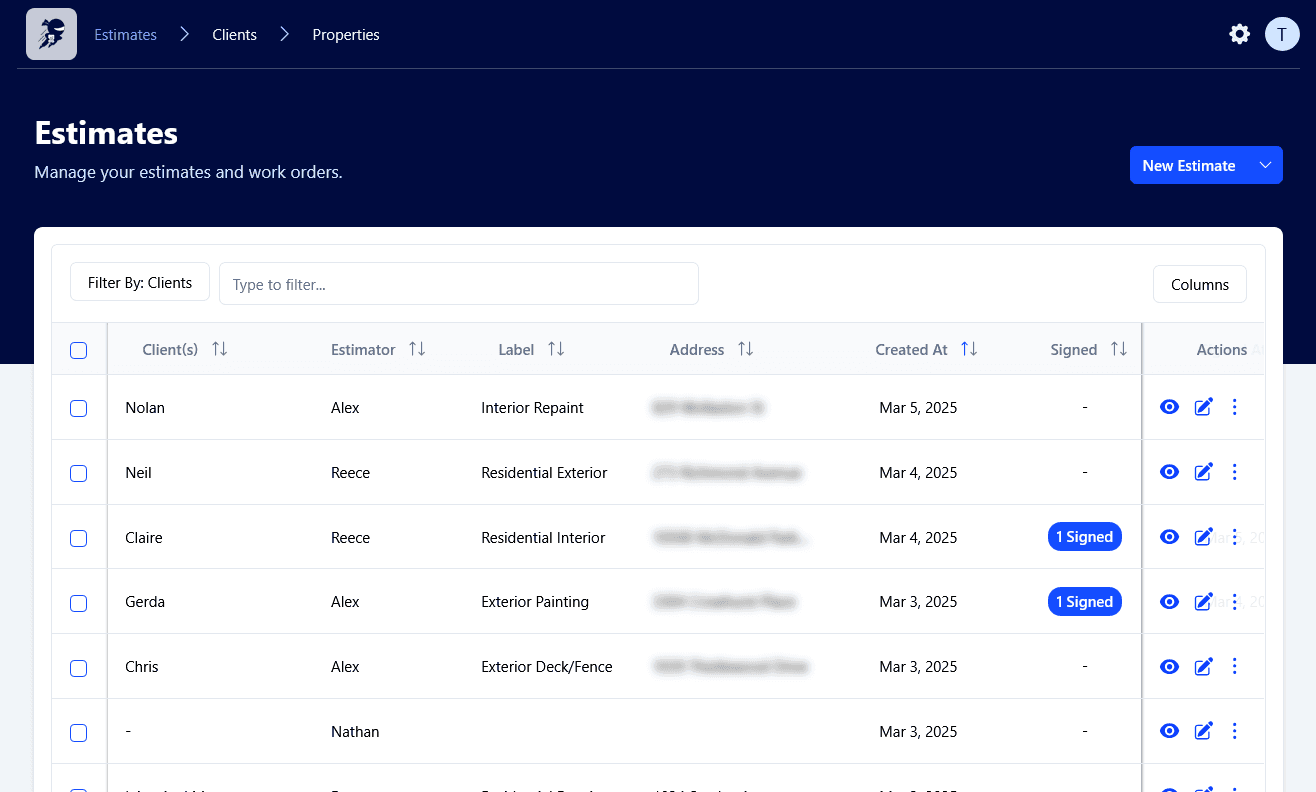Screen dimensions: 1316x792
Task: Check the select-all checkbox in header
Action: click(79, 350)
